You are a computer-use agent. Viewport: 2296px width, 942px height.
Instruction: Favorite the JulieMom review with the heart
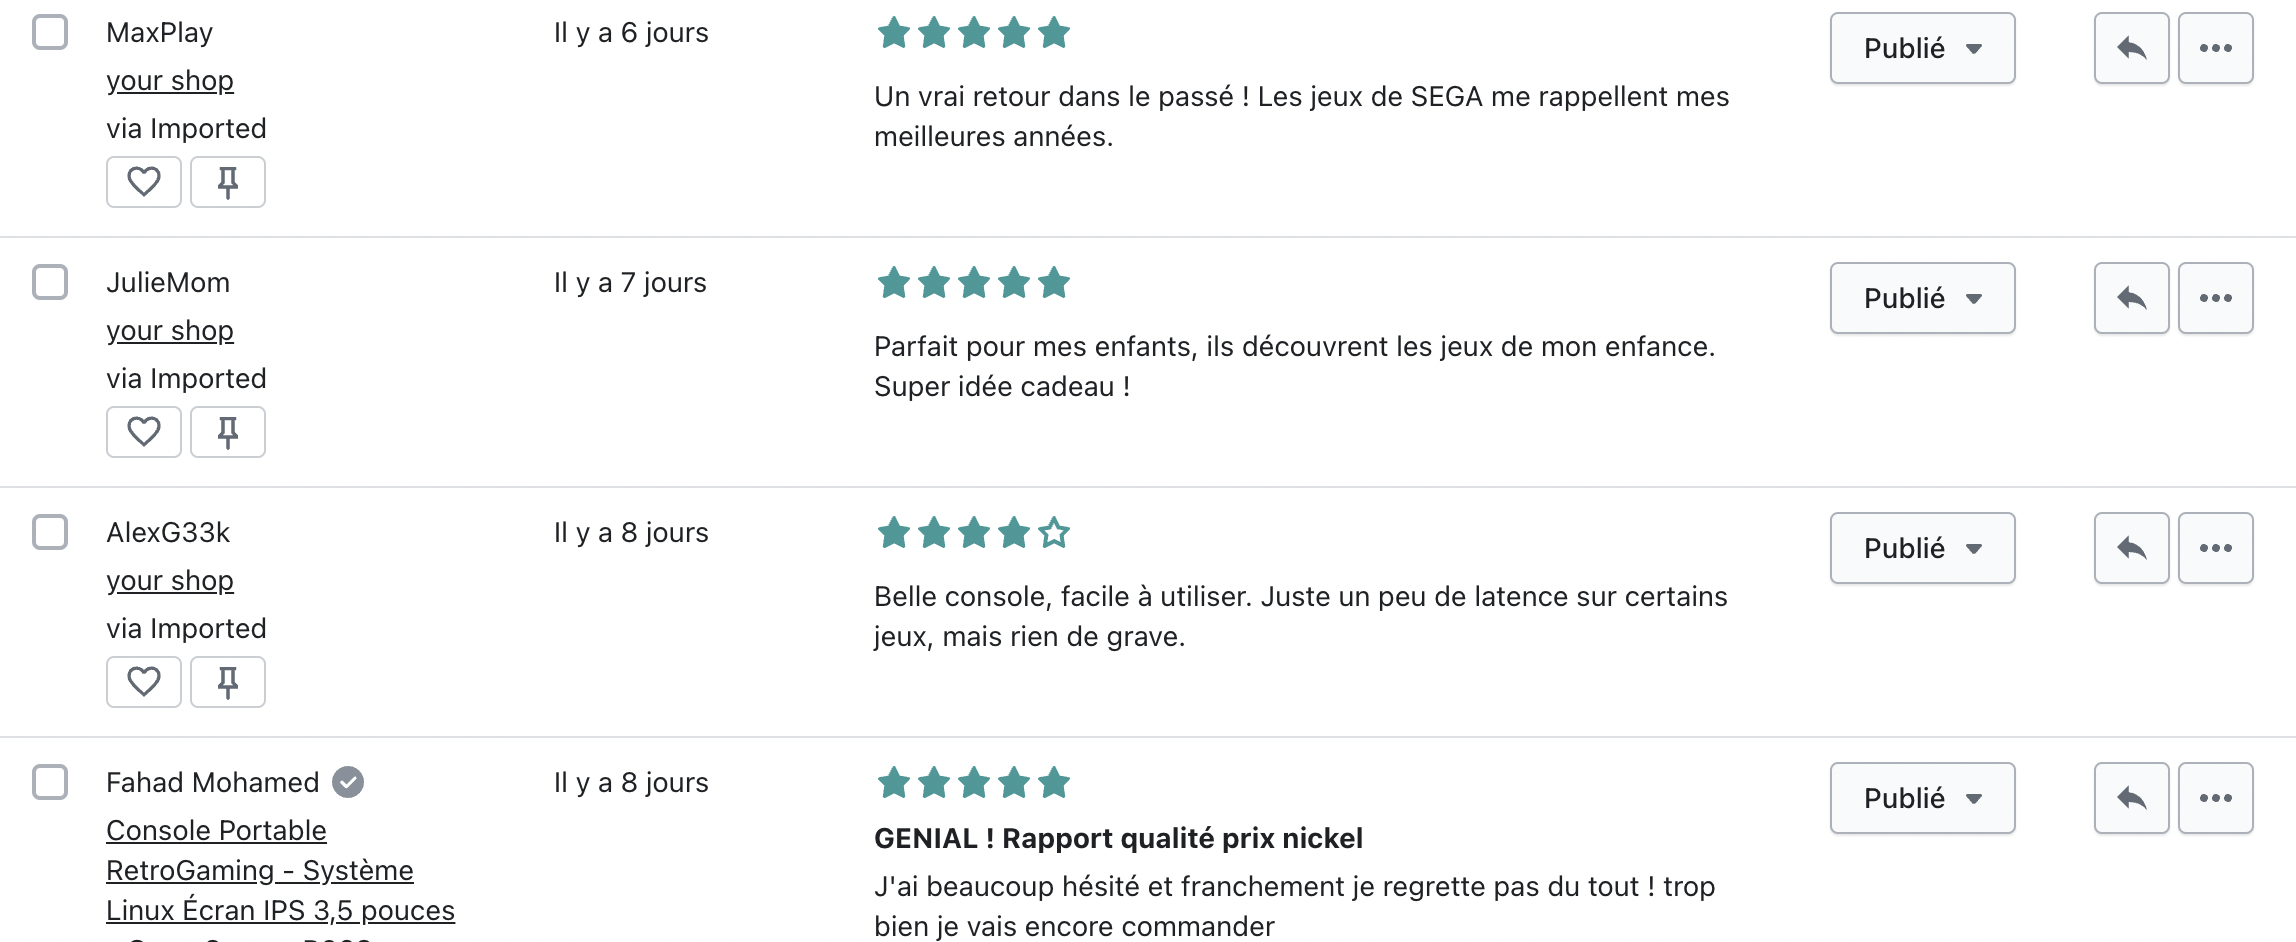coord(144,432)
